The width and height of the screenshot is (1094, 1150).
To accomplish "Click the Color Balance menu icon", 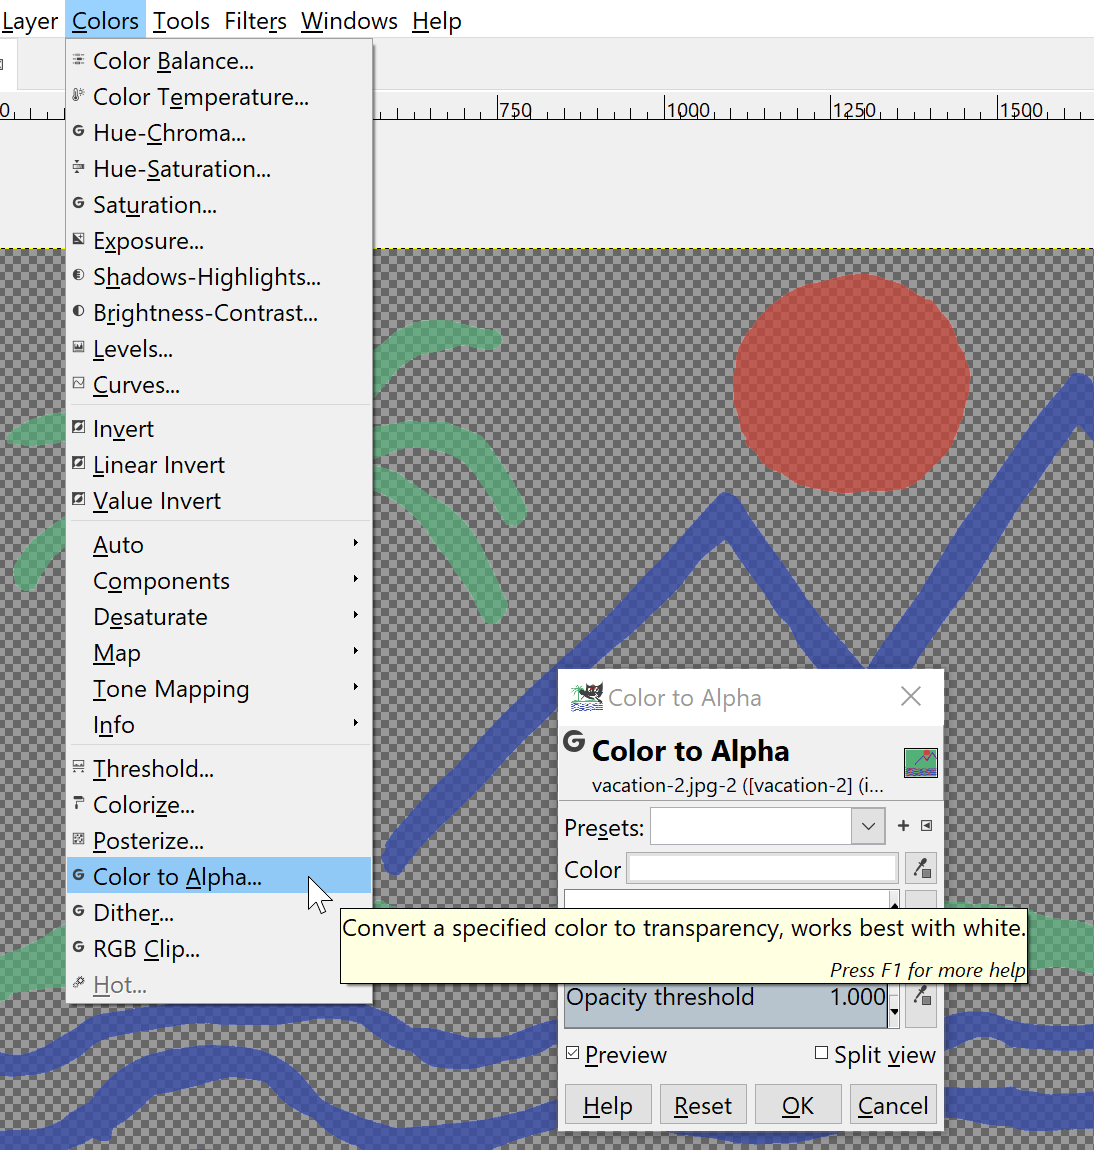I will 79,60.
